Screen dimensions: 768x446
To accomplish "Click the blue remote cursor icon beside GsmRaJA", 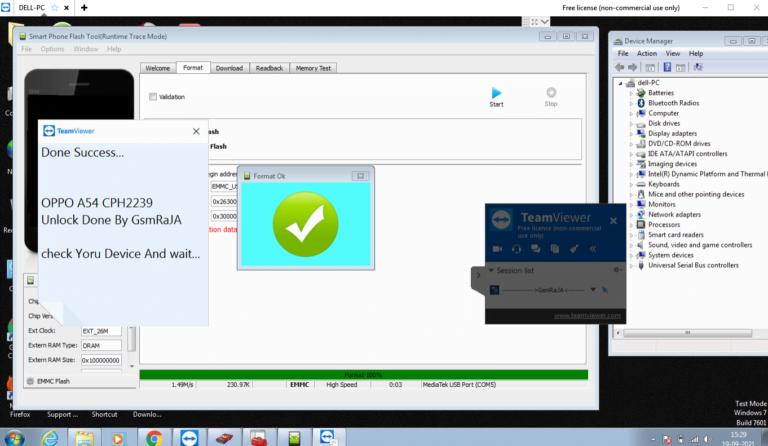I will pyautogui.click(x=605, y=290).
